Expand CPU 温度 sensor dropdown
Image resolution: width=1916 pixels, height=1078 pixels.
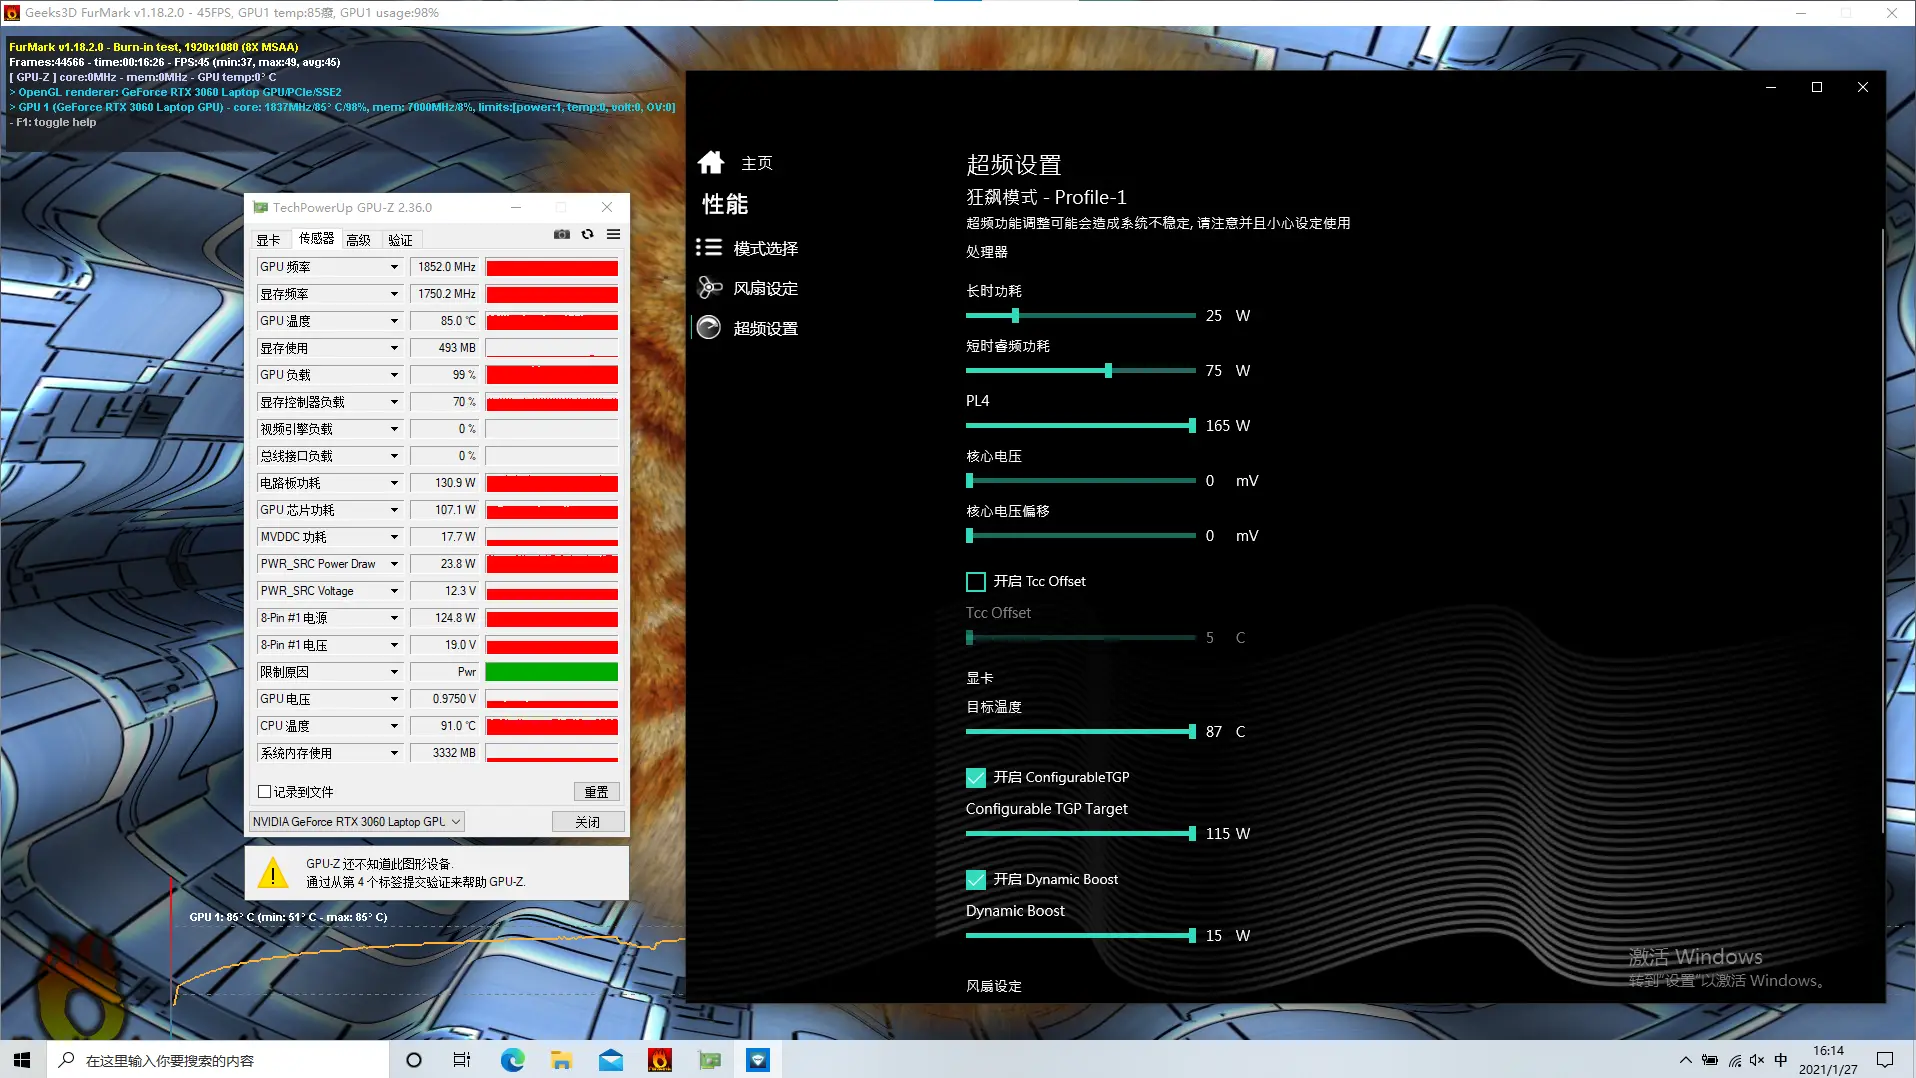[x=394, y=726]
